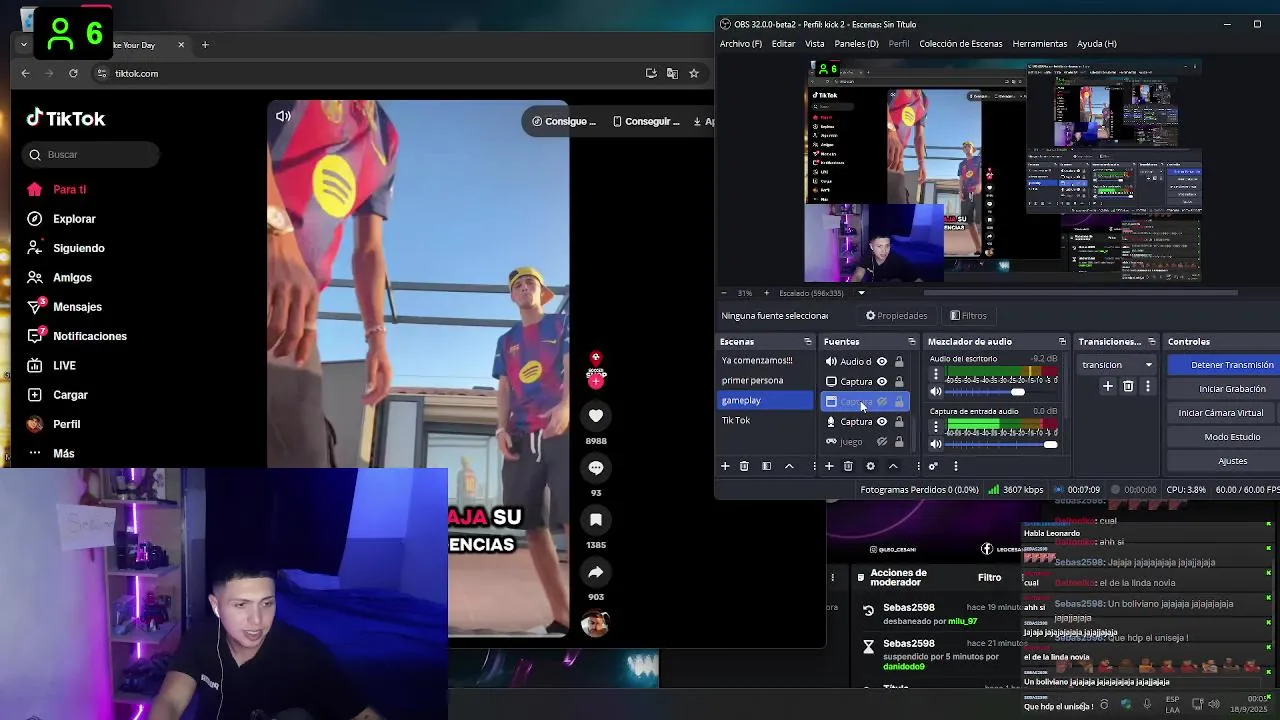The width and height of the screenshot is (1280, 720).
Task: Open the transicion dropdown in Transiciones
Action: click(1117, 365)
